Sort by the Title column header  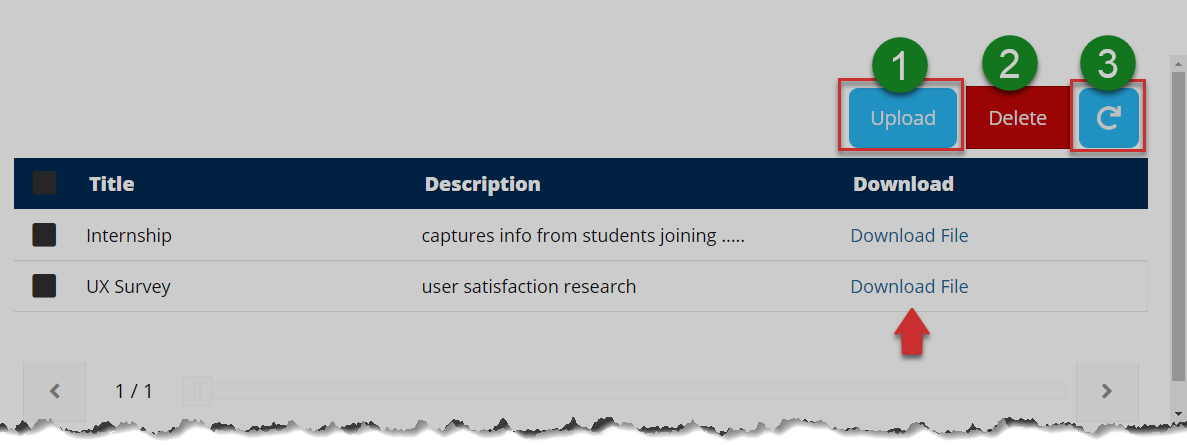click(x=111, y=184)
